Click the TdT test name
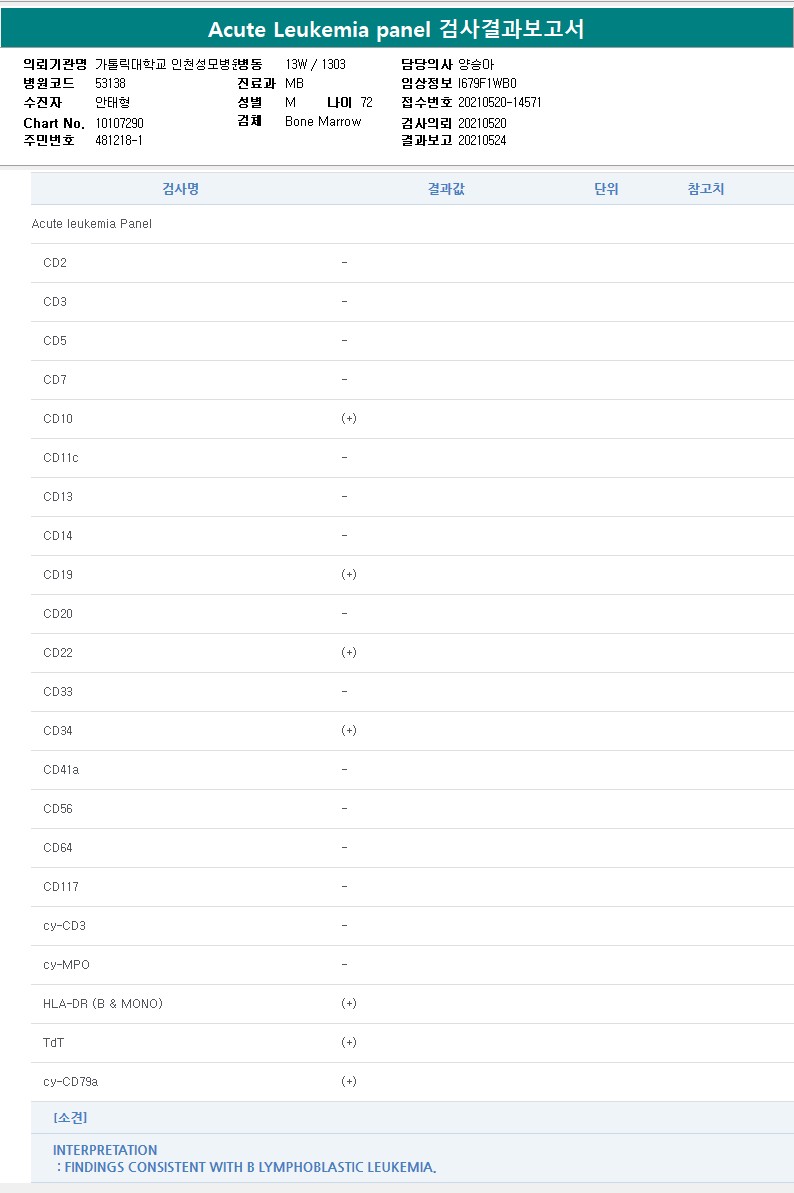 coord(54,1043)
